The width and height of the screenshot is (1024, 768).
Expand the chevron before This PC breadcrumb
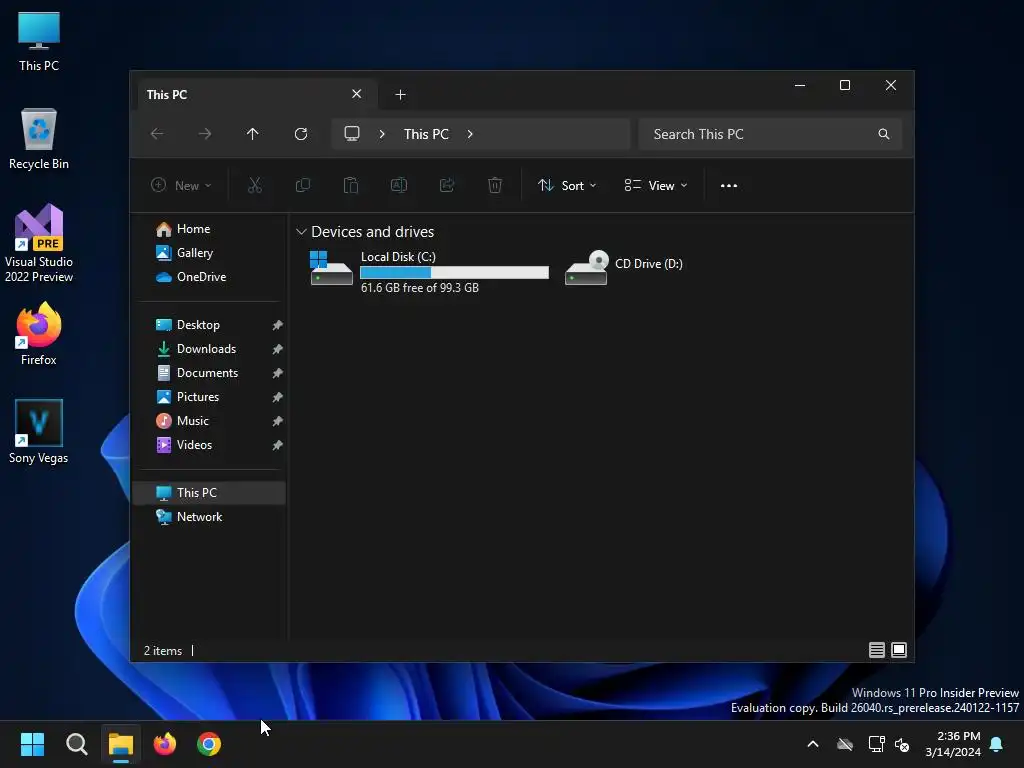pyautogui.click(x=382, y=134)
